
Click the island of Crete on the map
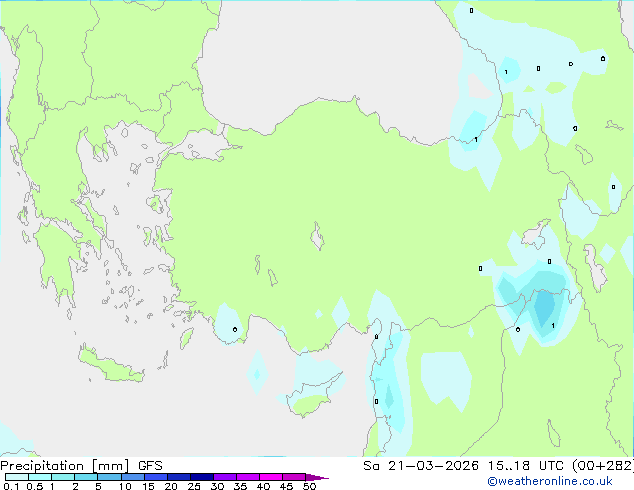pyautogui.click(x=110, y=365)
